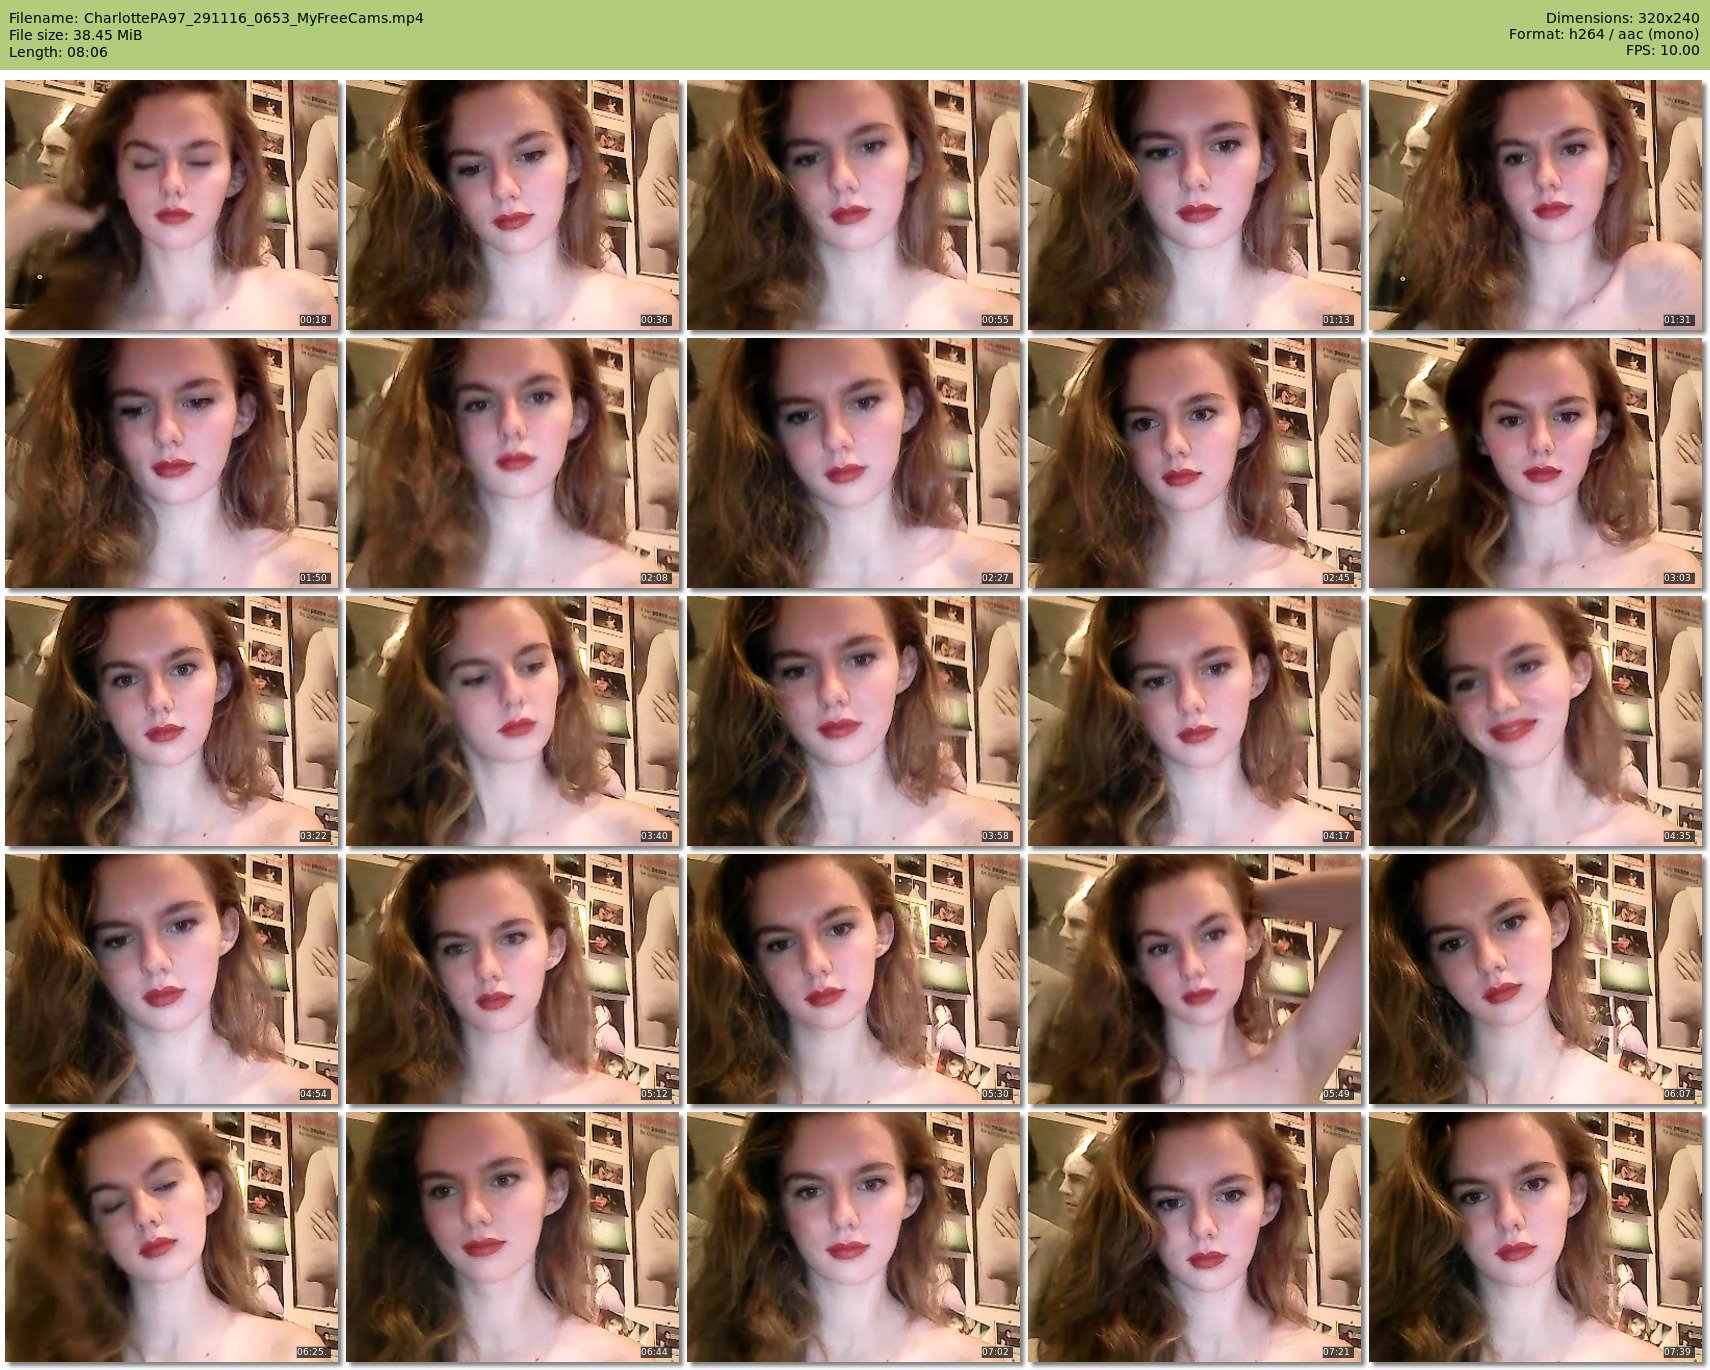
Task: Open the frame at 06:25
Action: (x=171, y=1237)
